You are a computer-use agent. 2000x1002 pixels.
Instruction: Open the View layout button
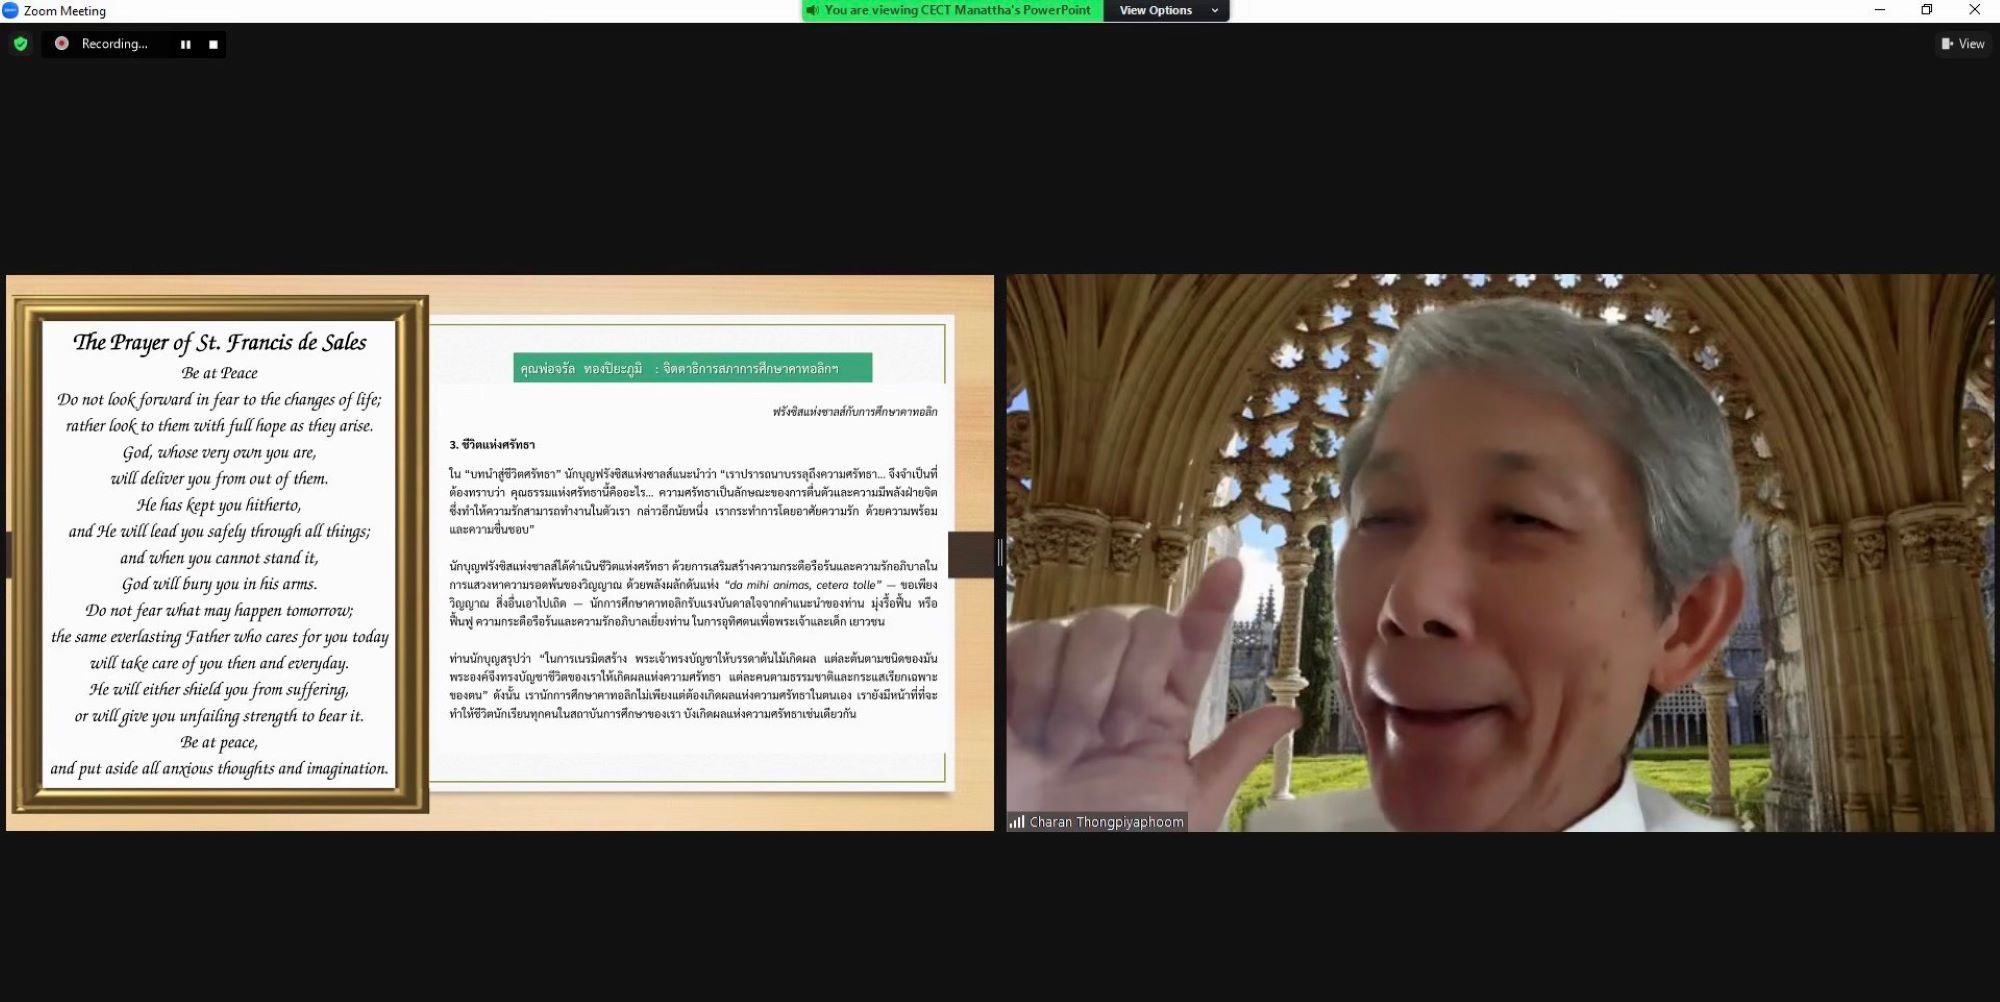(1963, 44)
